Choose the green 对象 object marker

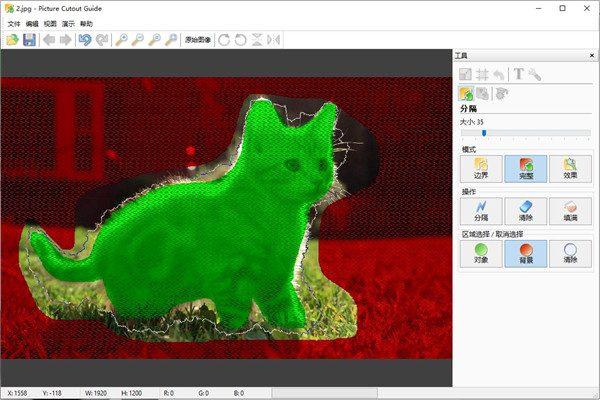click(x=481, y=253)
